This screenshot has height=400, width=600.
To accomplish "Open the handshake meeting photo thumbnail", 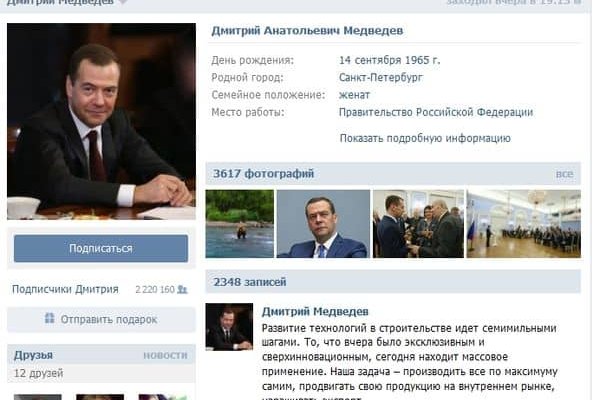I will point(418,224).
